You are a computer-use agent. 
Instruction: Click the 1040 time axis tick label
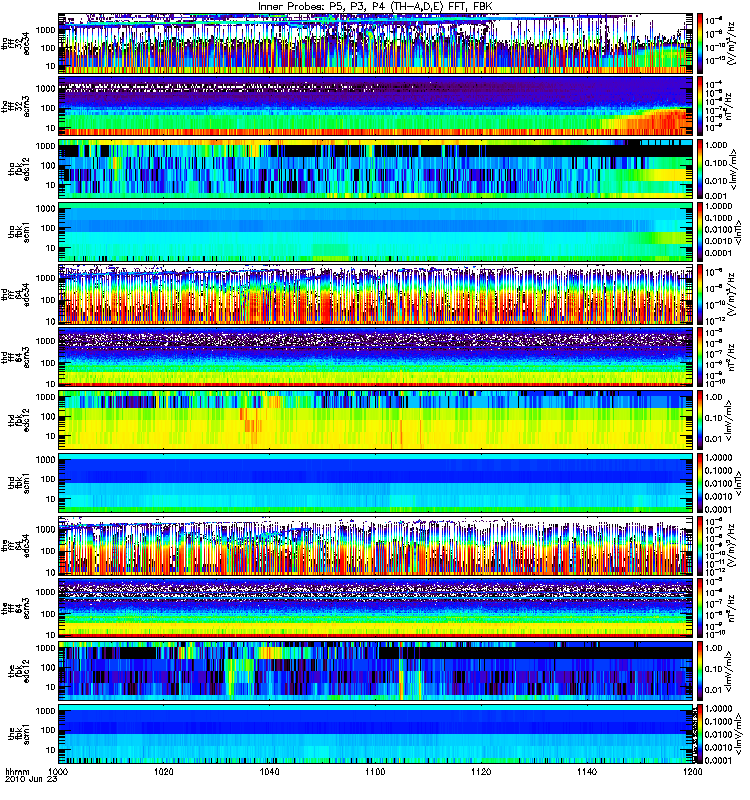tap(269, 771)
